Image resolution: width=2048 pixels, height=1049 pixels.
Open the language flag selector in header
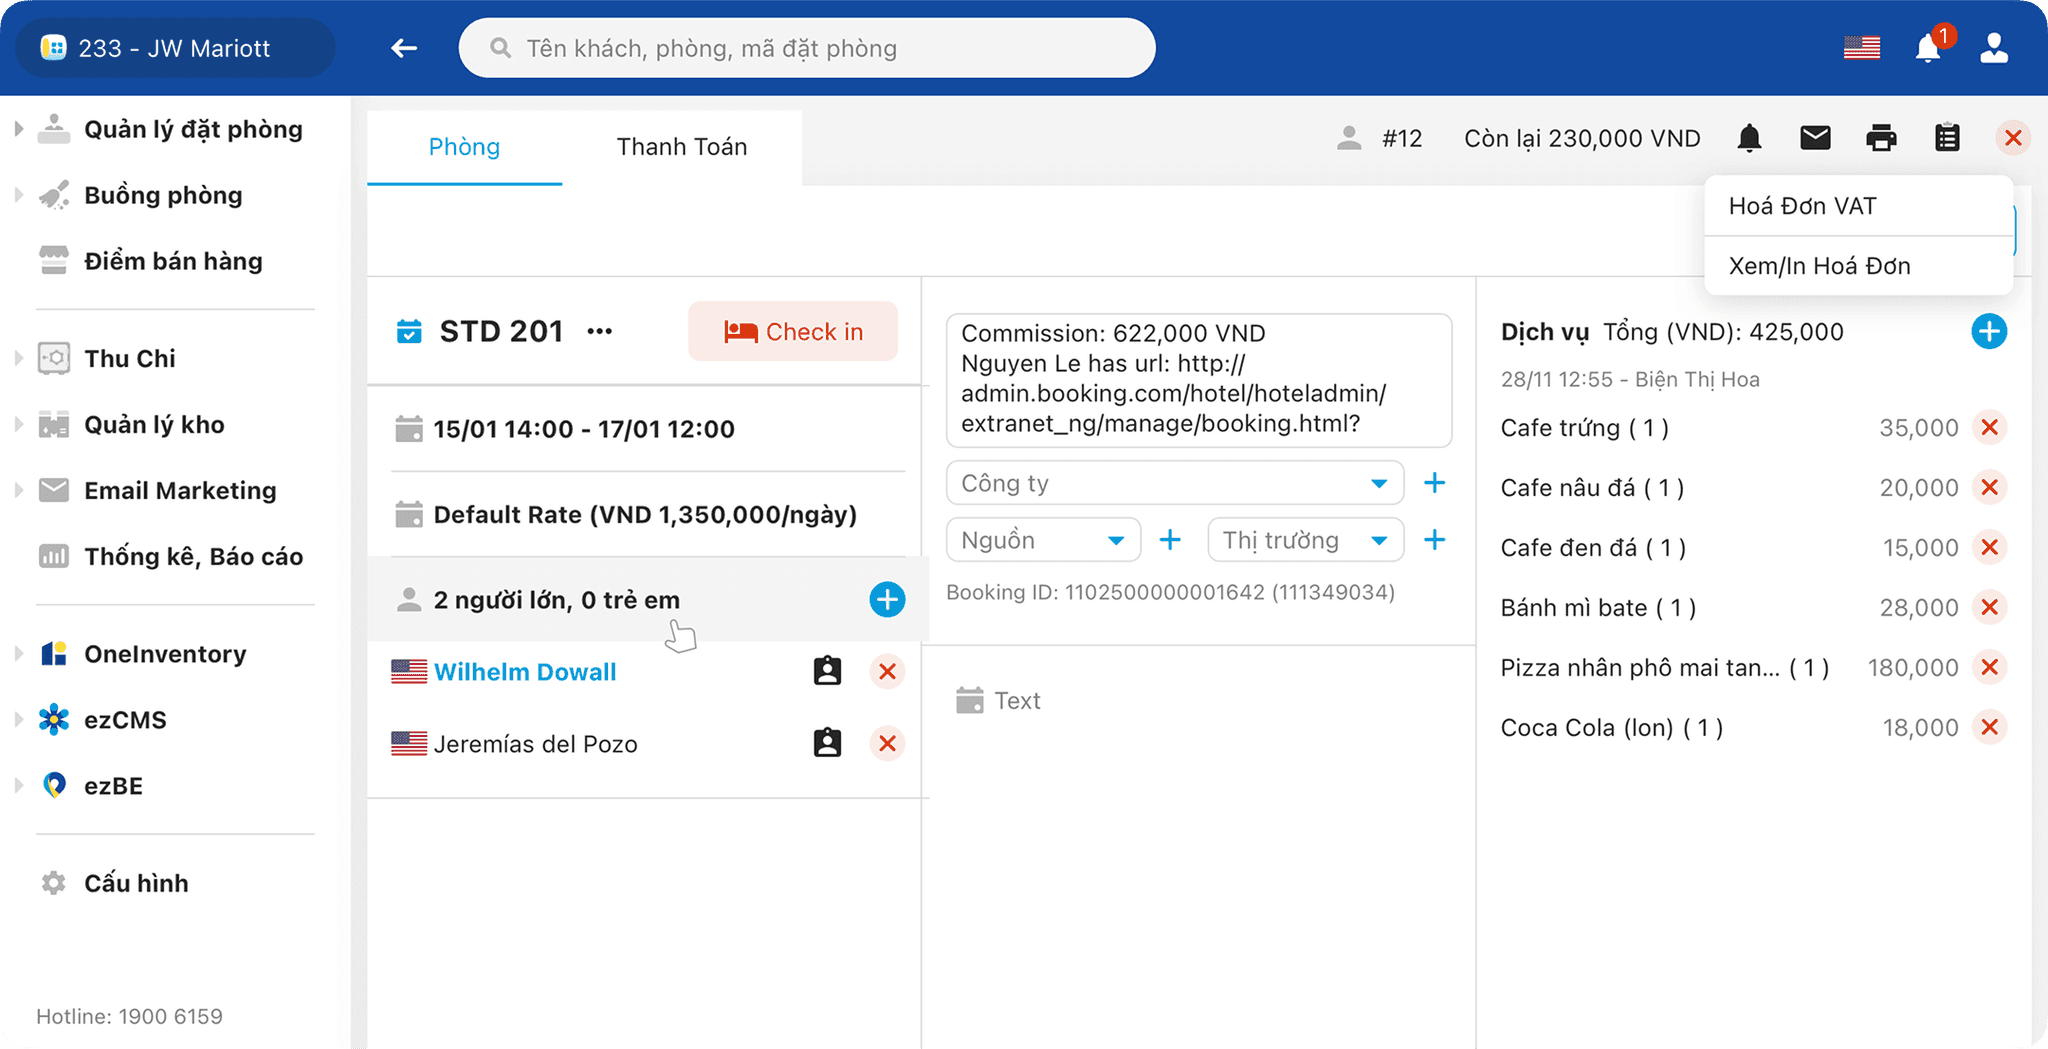tap(1861, 48)
